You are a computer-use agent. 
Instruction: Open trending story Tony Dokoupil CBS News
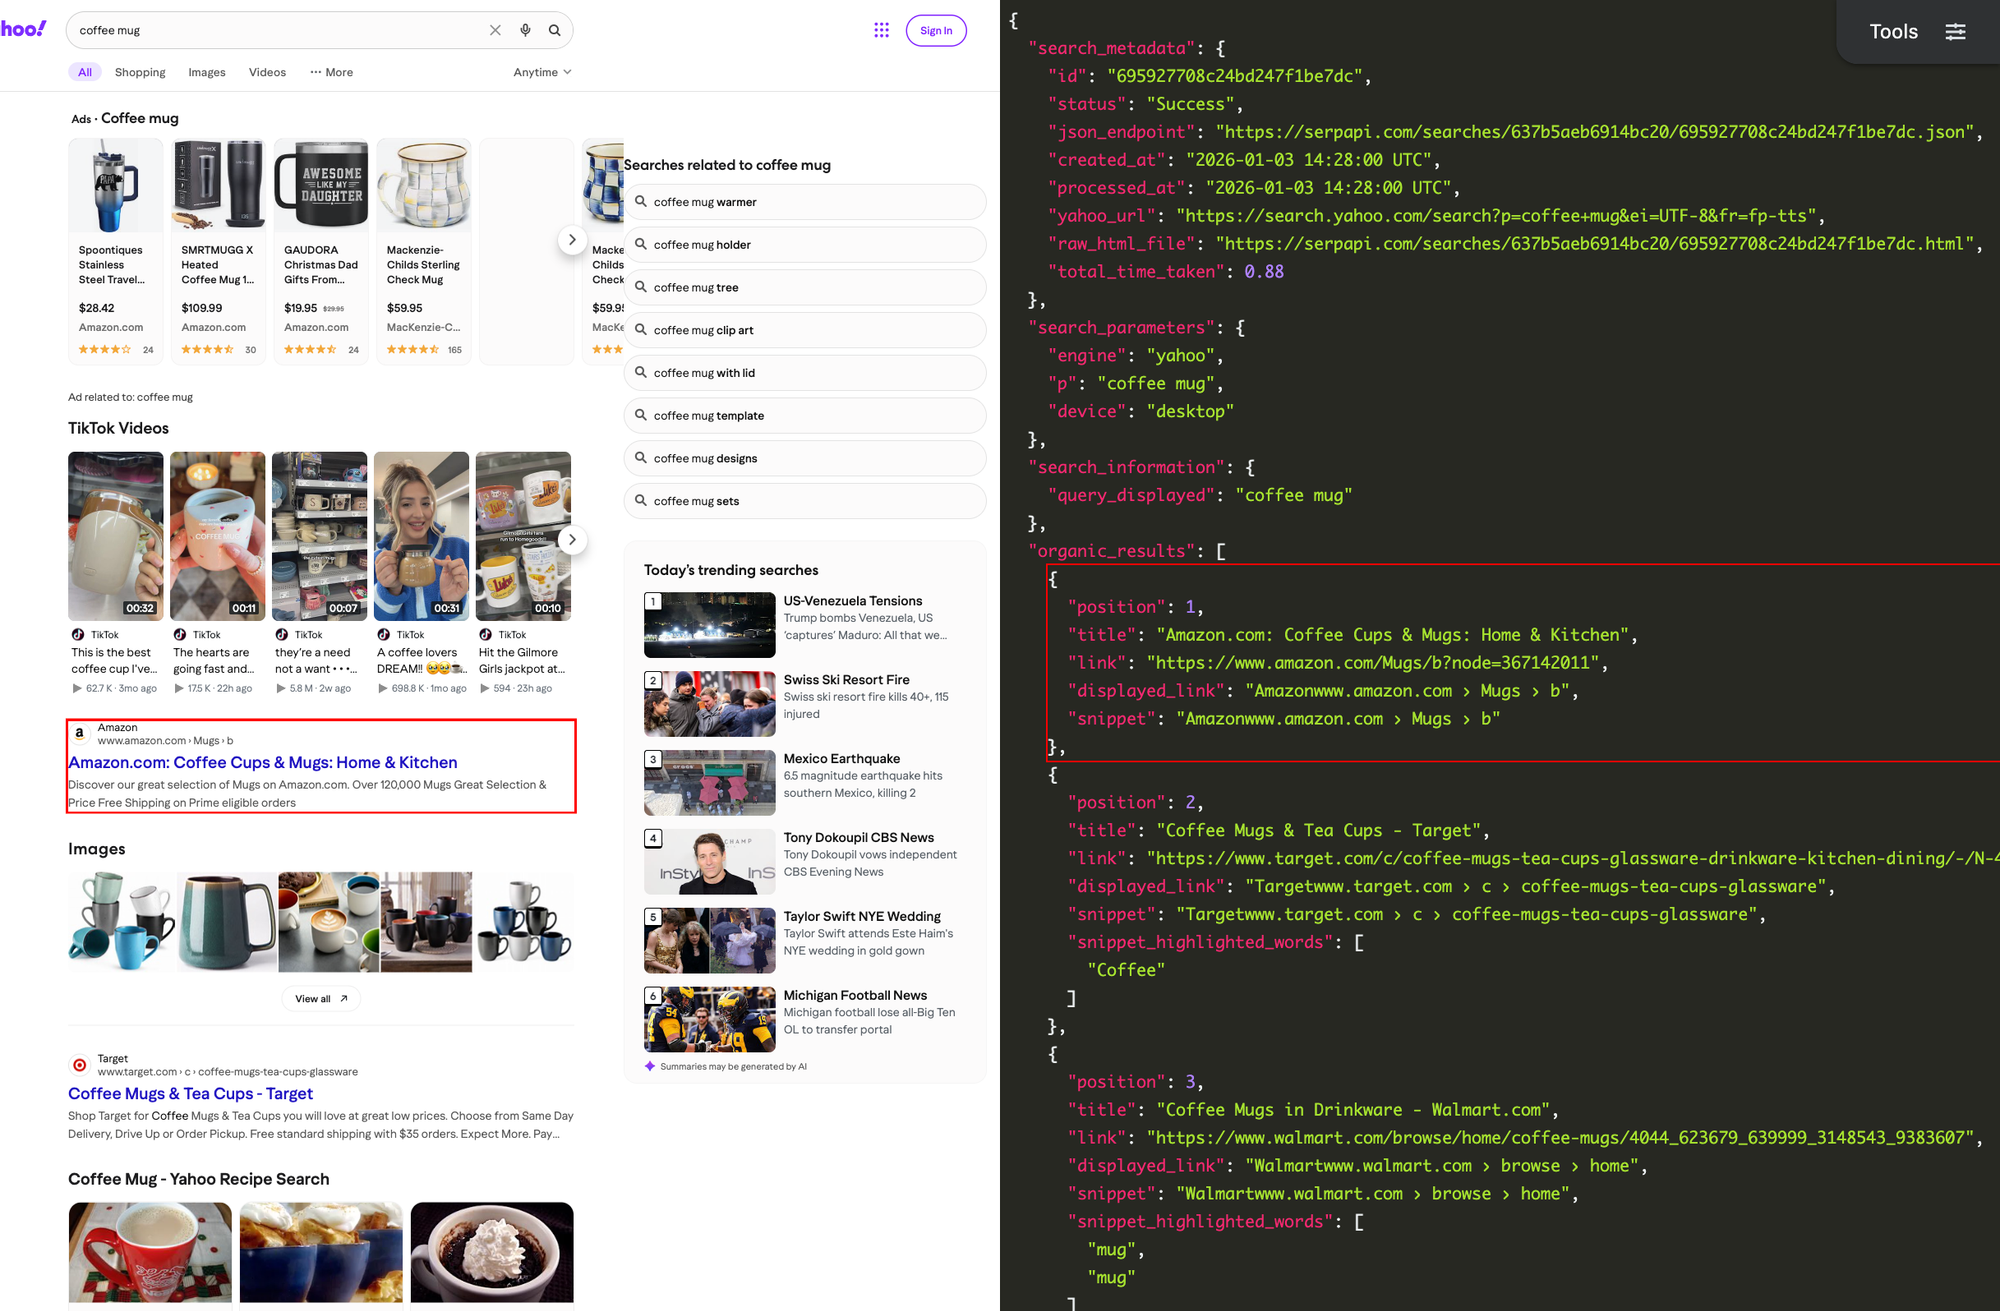(x=859, y=838)
